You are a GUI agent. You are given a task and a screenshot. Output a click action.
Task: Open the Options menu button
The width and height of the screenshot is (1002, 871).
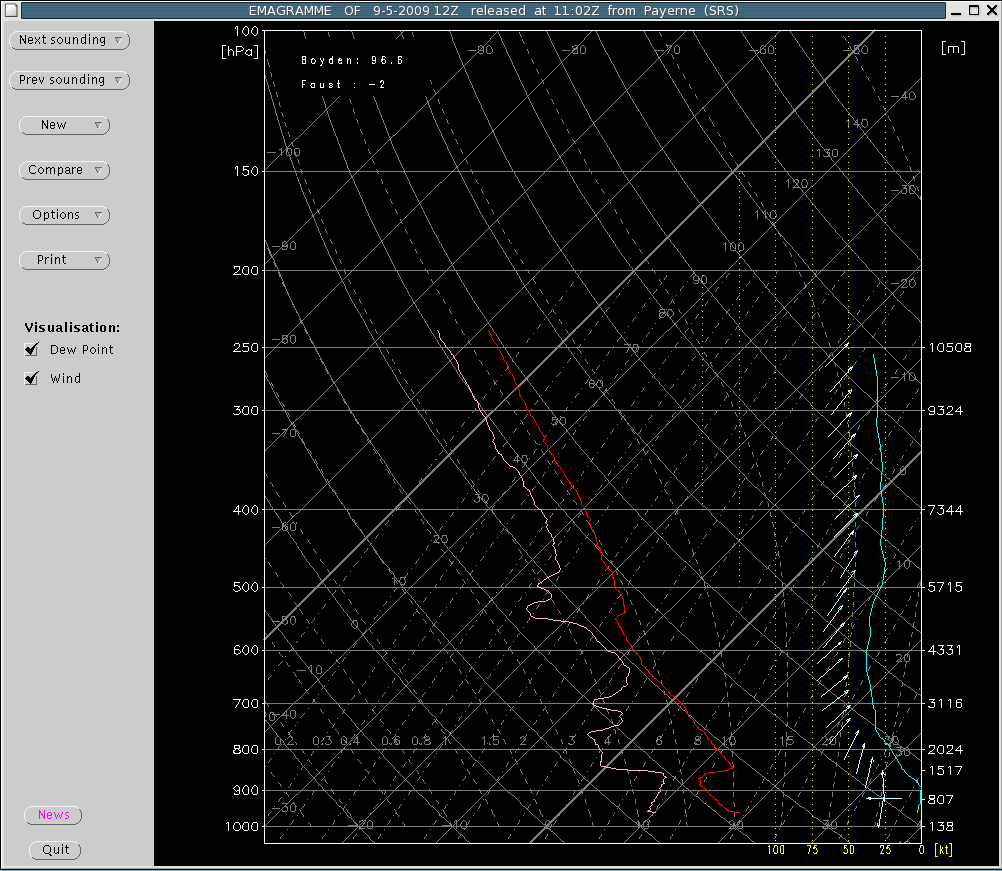65,215
